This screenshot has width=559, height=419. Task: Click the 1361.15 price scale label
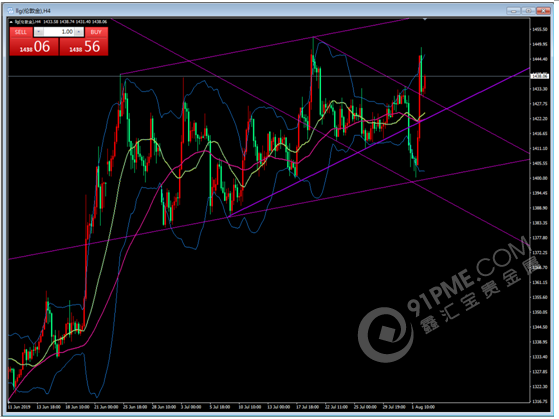point(540,282)
